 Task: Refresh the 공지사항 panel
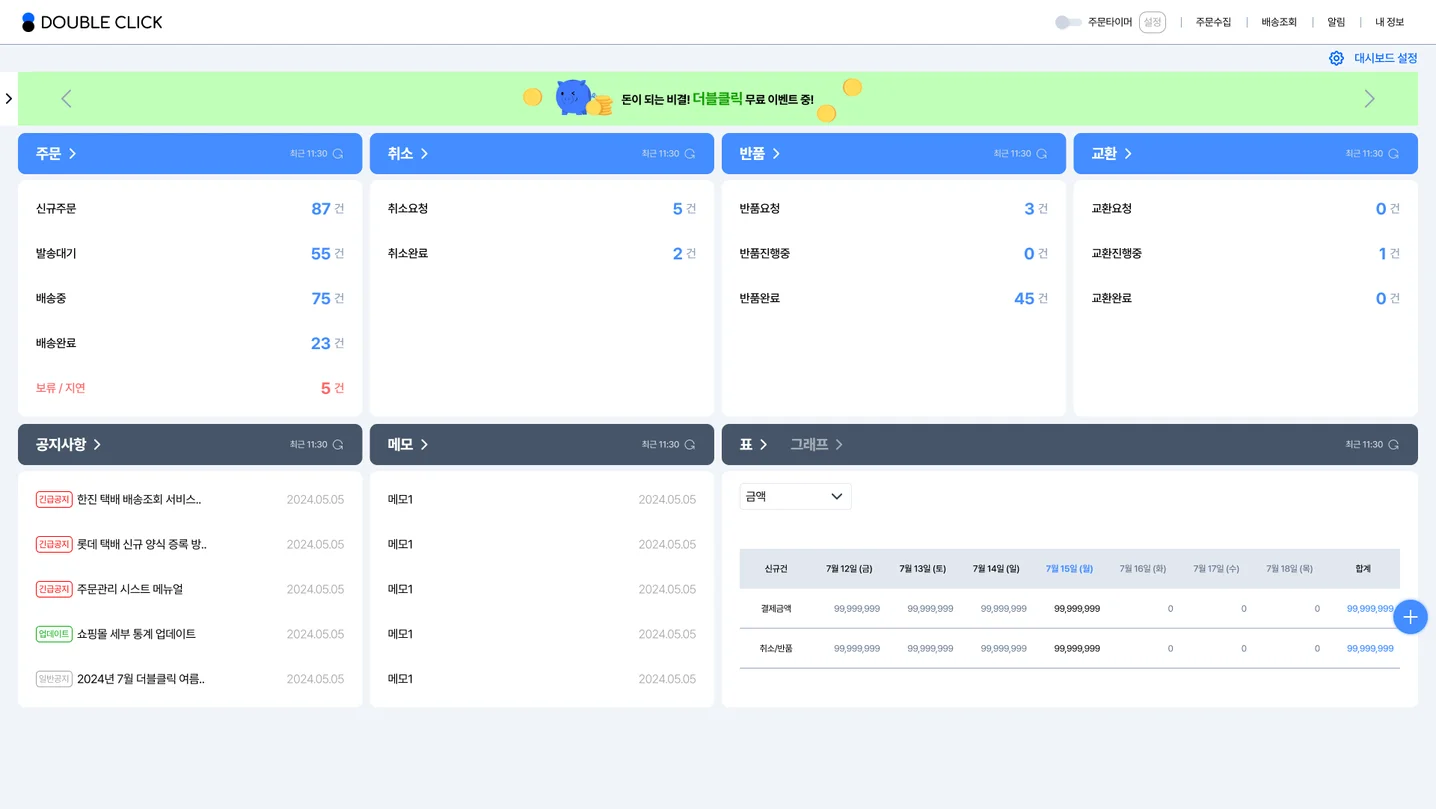[x=338, y=445]
